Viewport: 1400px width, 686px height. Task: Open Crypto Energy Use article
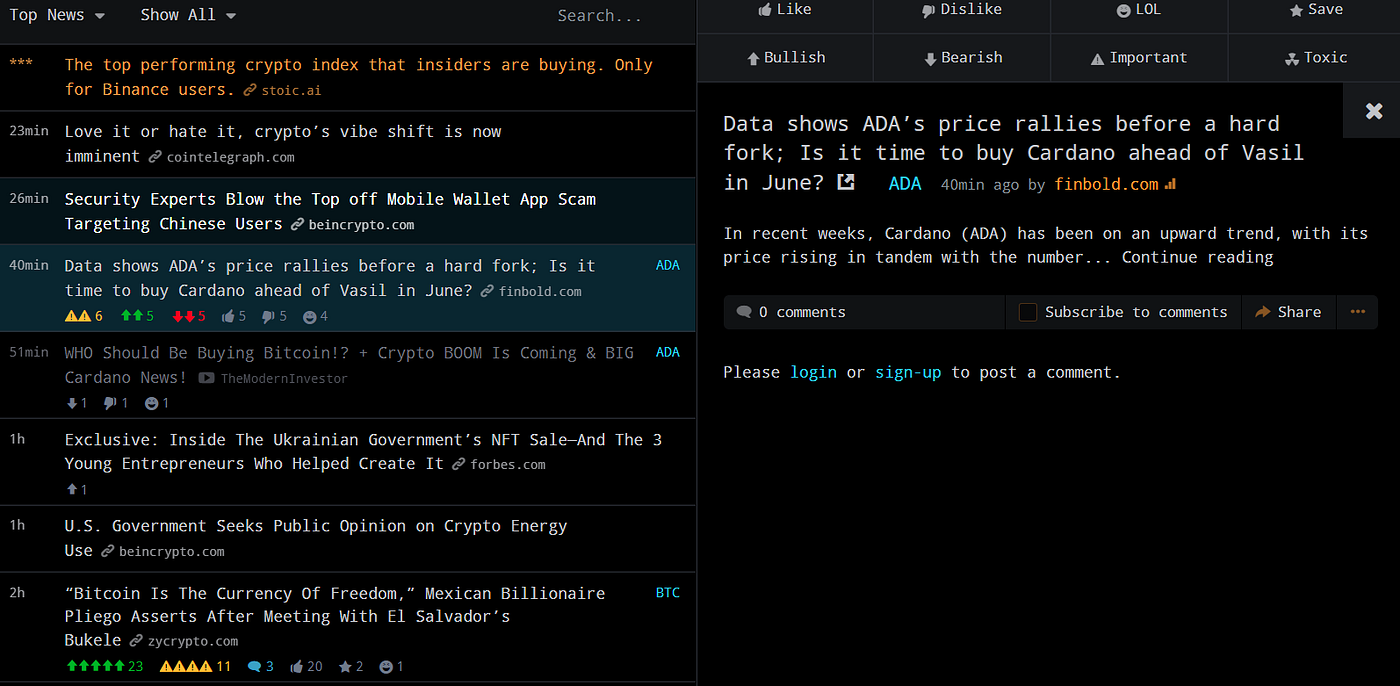click(316, 538)
